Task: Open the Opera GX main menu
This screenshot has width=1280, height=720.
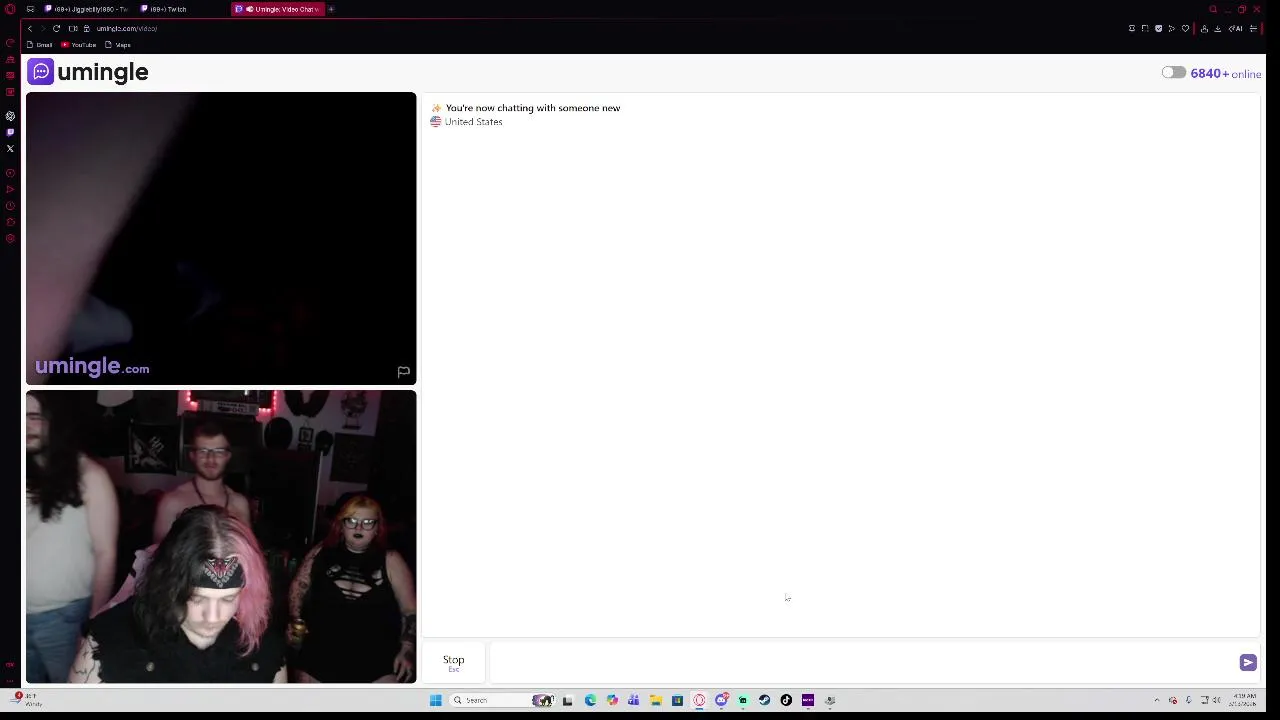Action: click(10, 9)
